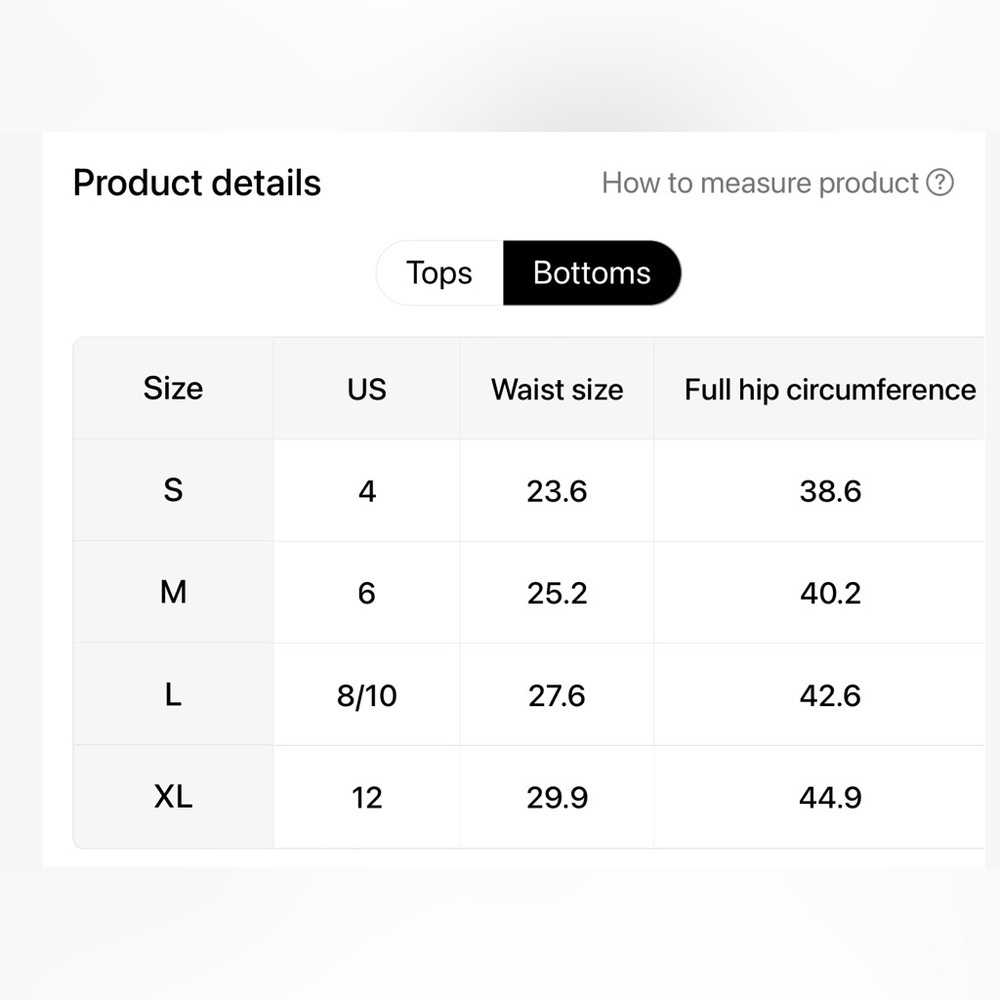Click the US size 12 cell
The image size is (1000, 1000).
[x=367, y=797]
